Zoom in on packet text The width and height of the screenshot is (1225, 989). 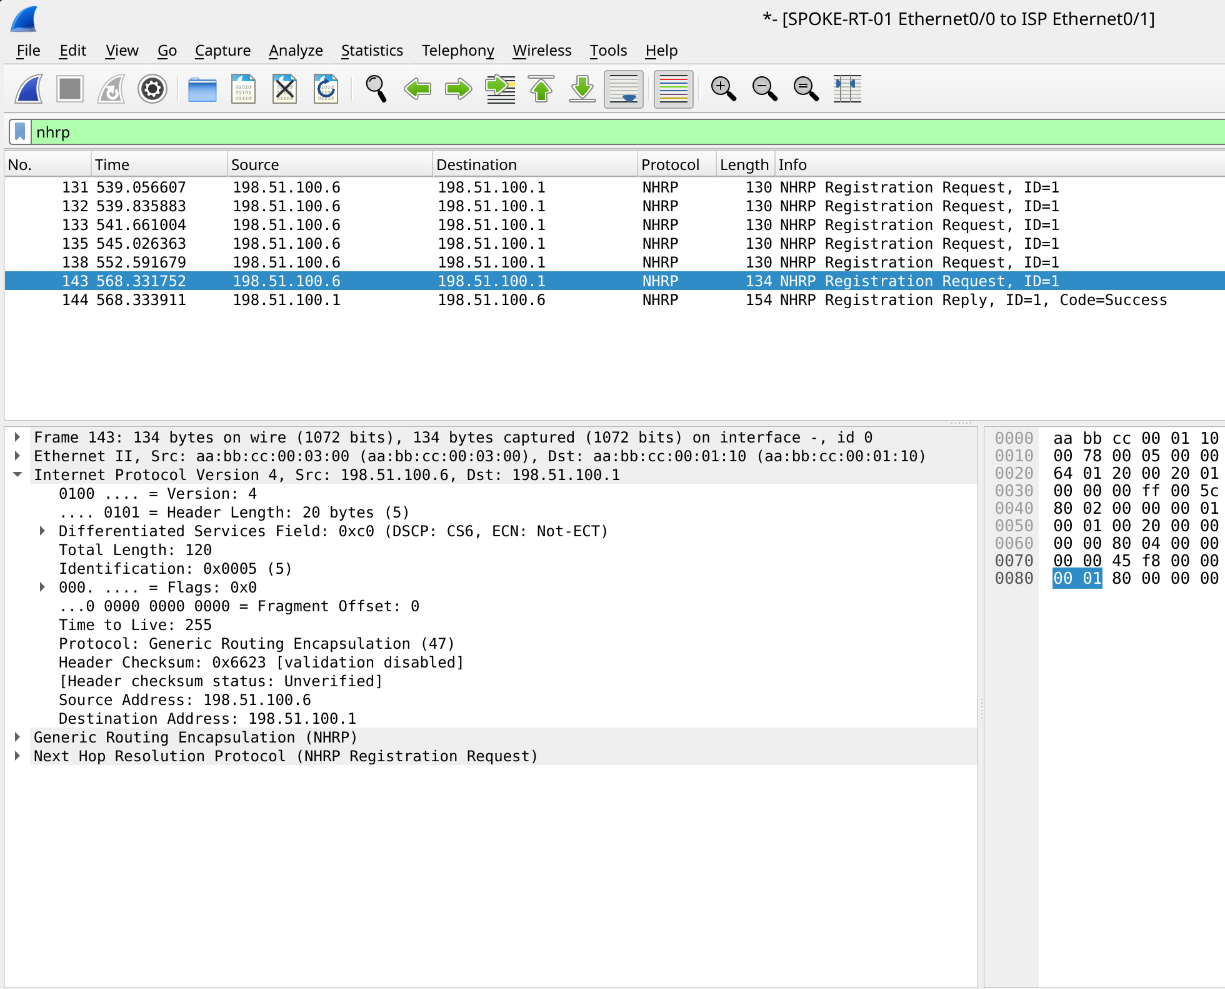tap(724, 89)
